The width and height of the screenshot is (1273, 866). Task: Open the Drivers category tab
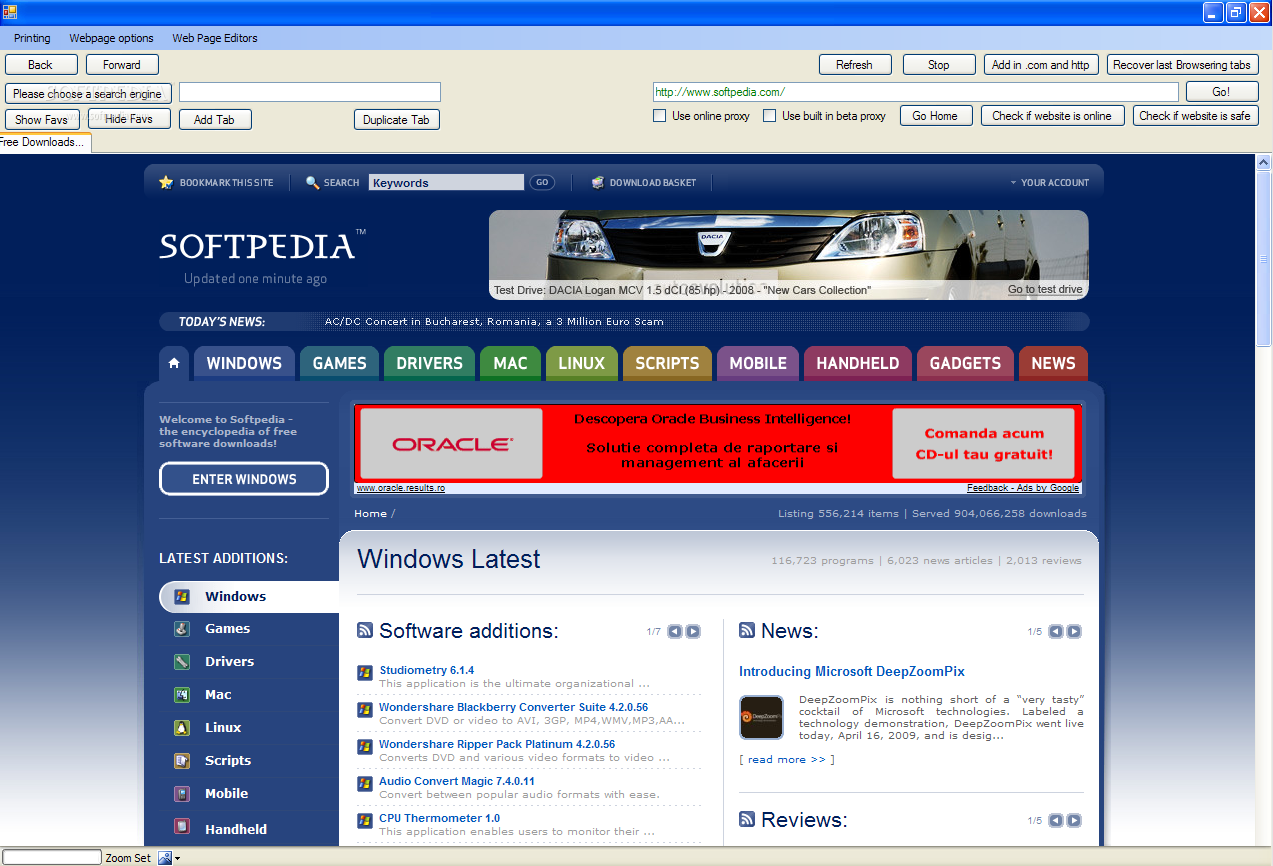tap(429, 364)
